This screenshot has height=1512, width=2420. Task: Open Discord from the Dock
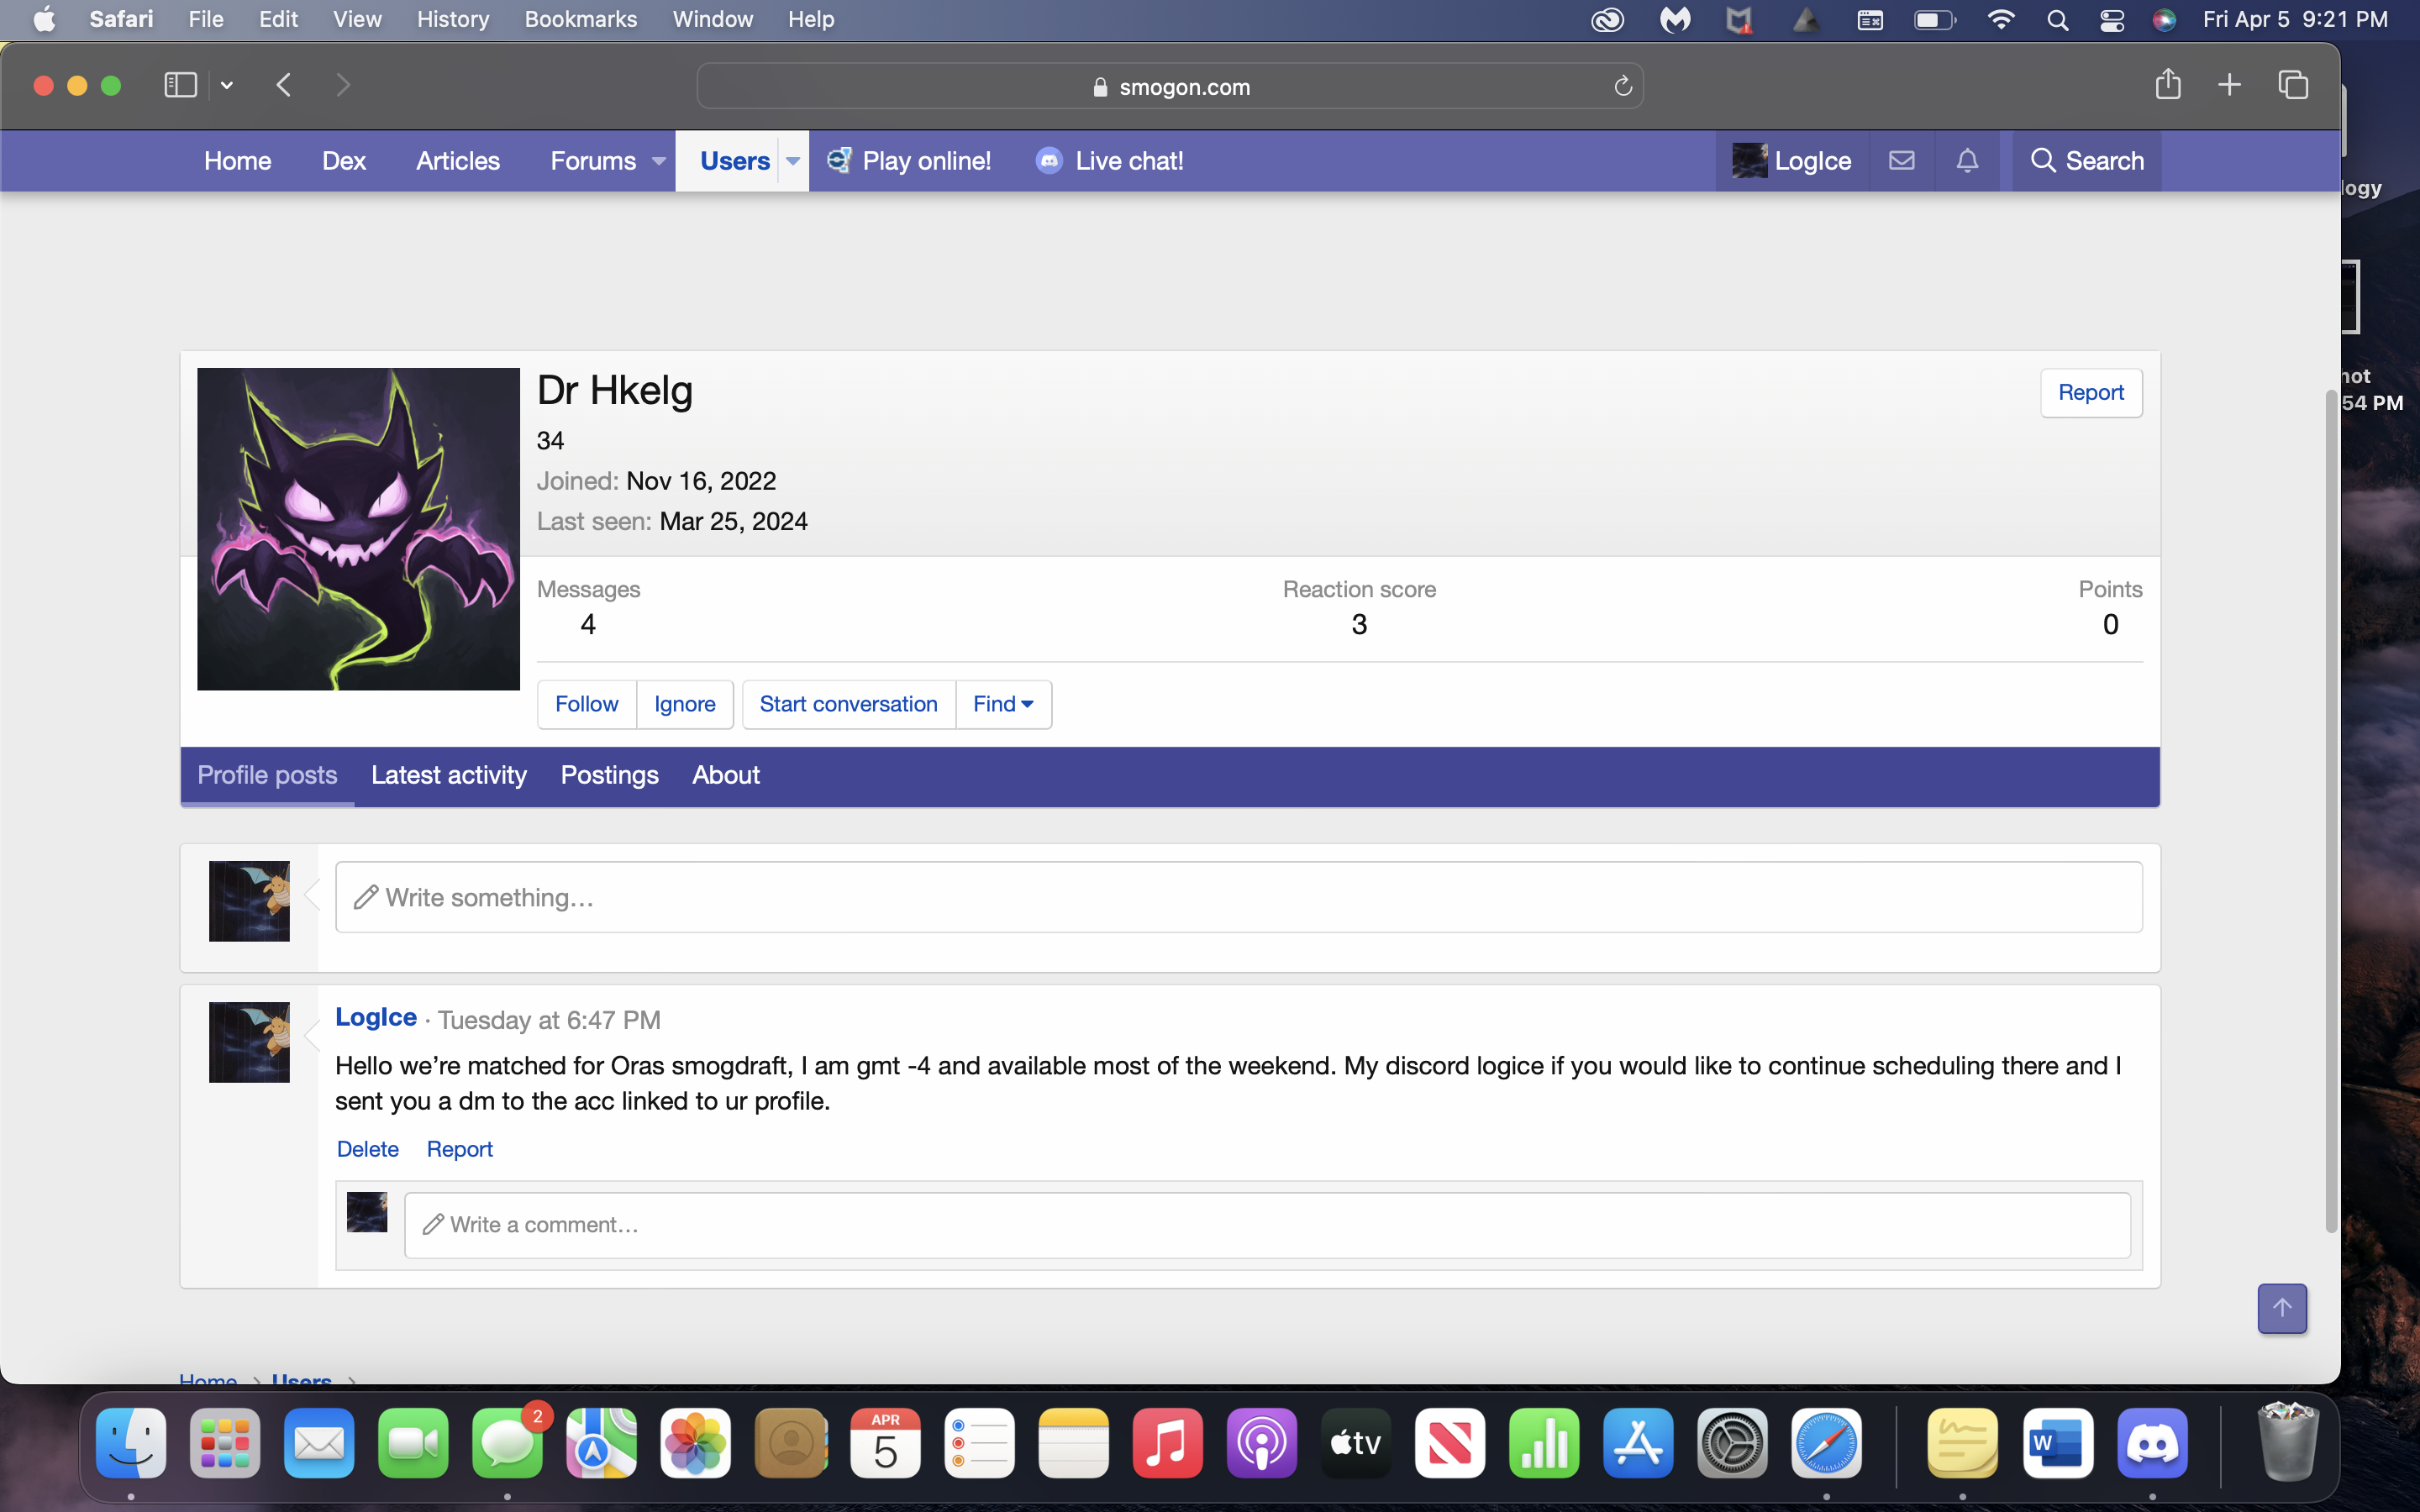click(2152, 1444)
